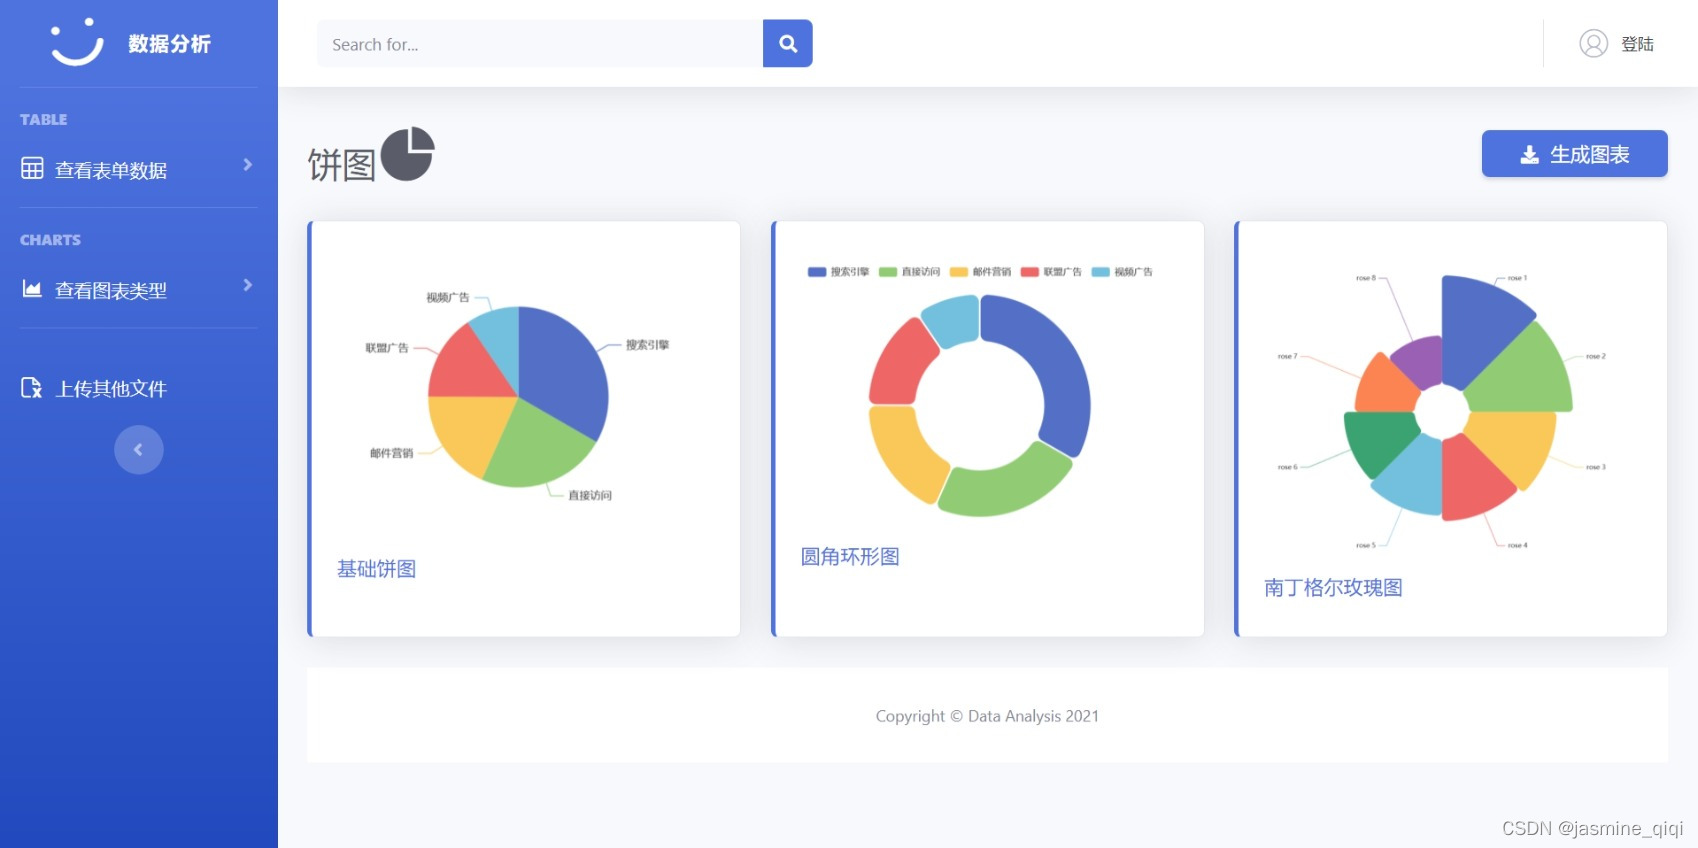This screenshot has width=1698, height=848.
Task: Click the 搜索引擎 label on basic pie
Action: (647, 345)
